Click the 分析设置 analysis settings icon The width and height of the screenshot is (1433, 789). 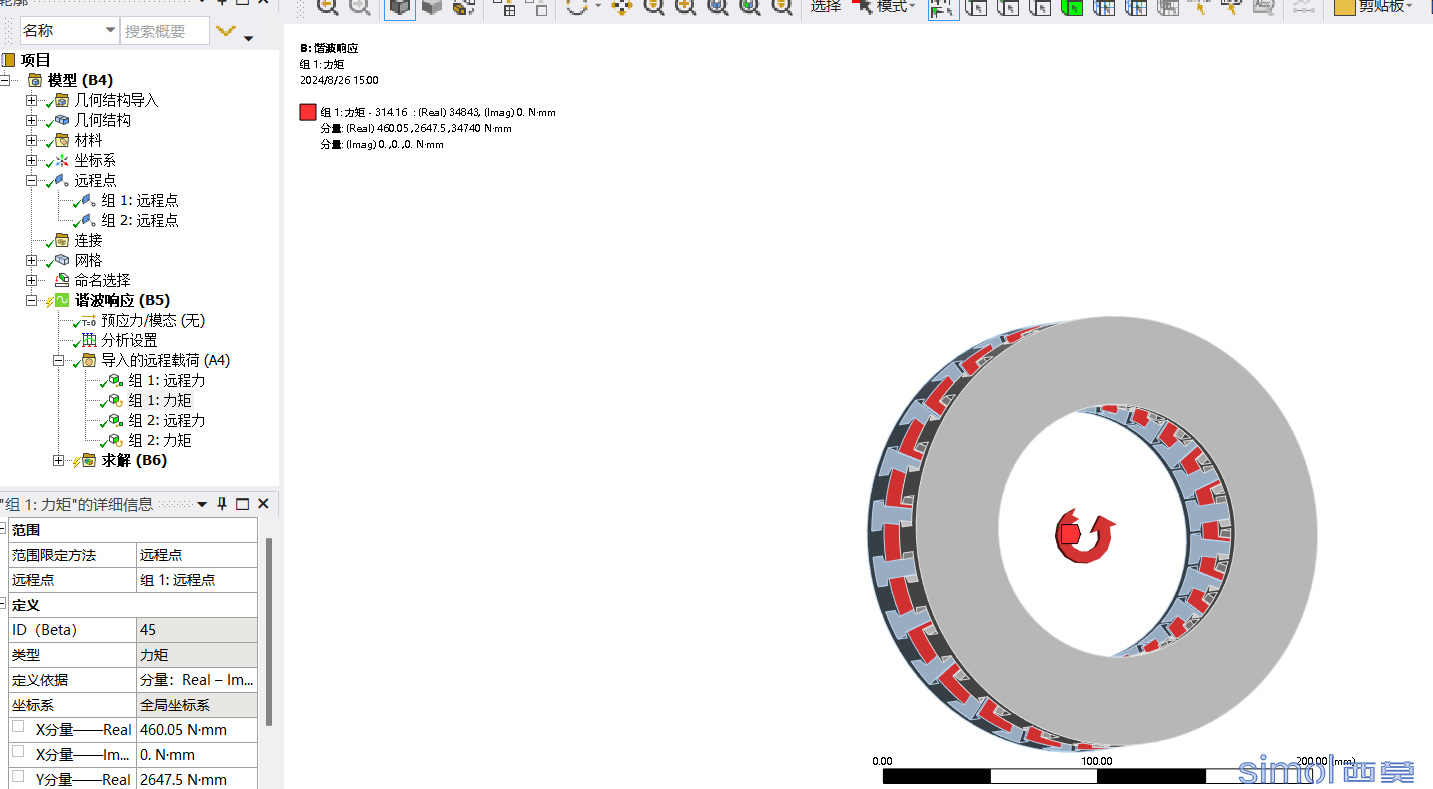tap(89, 340)
